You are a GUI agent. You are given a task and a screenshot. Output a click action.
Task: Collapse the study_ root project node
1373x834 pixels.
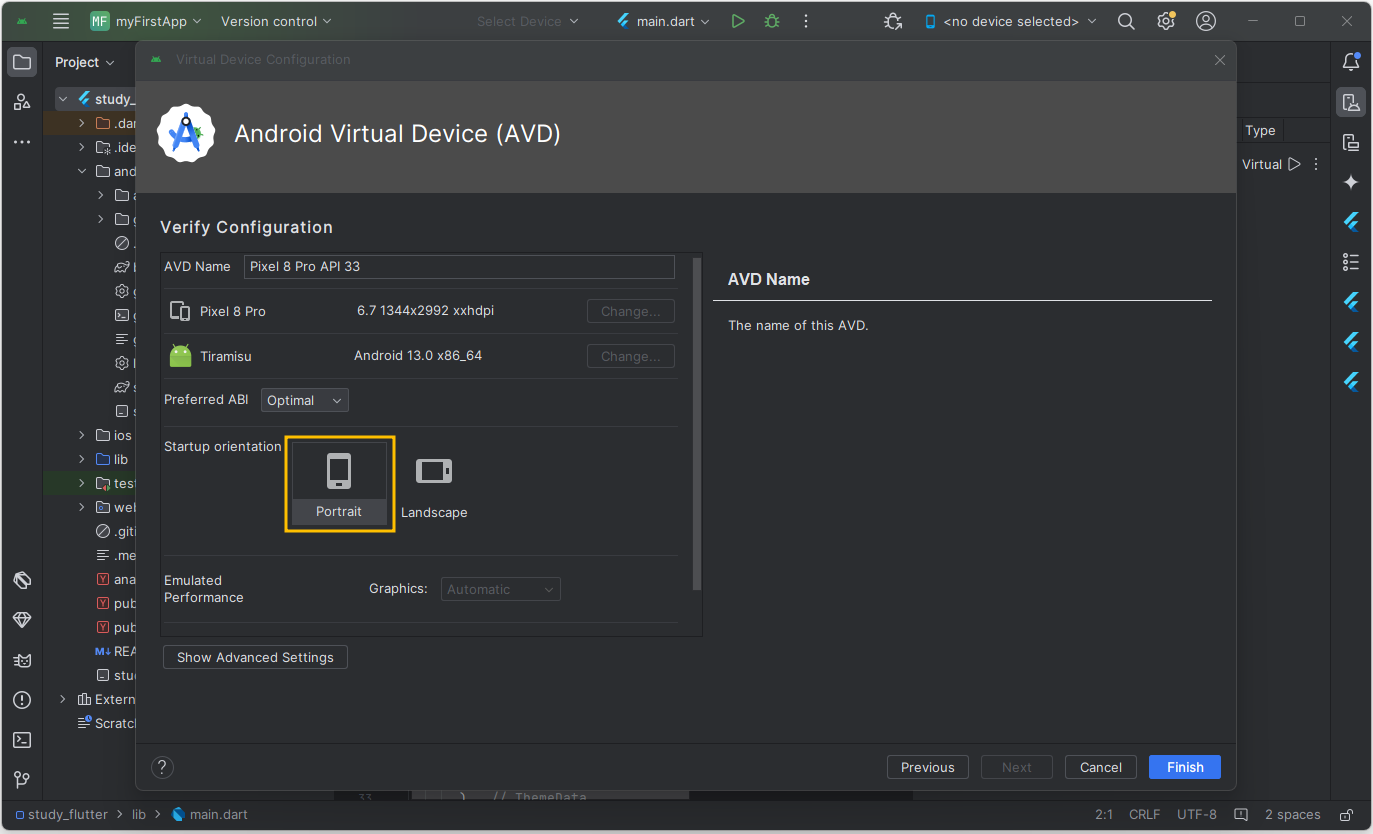click(63, 99)
